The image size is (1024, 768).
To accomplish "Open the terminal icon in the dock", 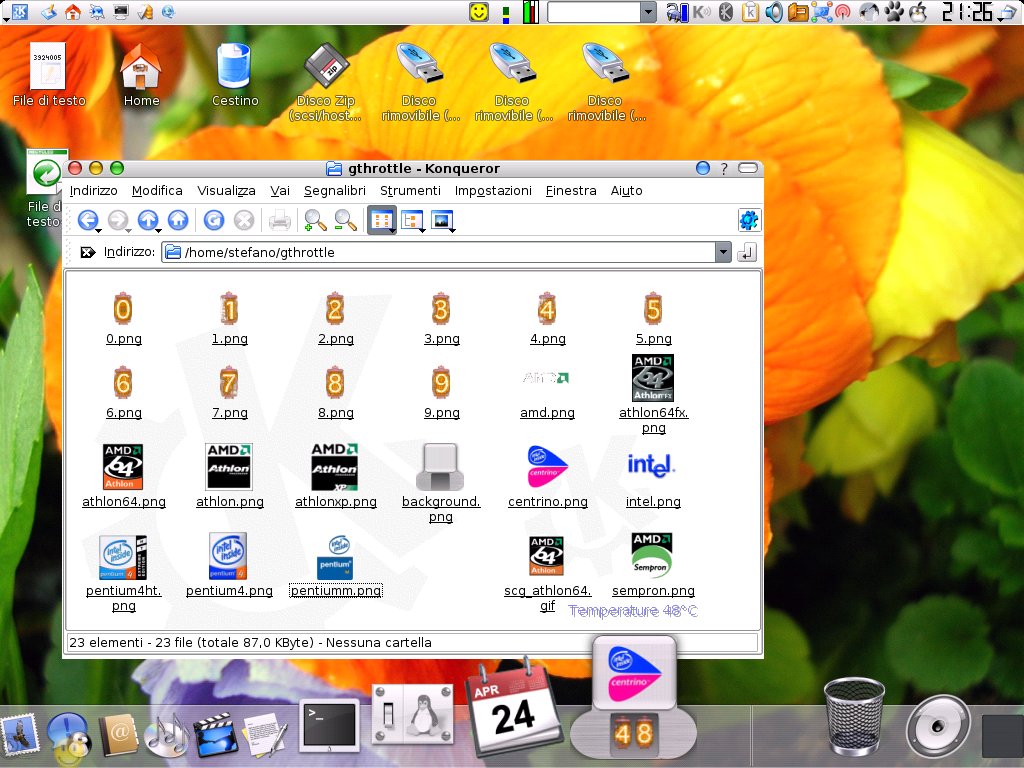I will (328, 725).
